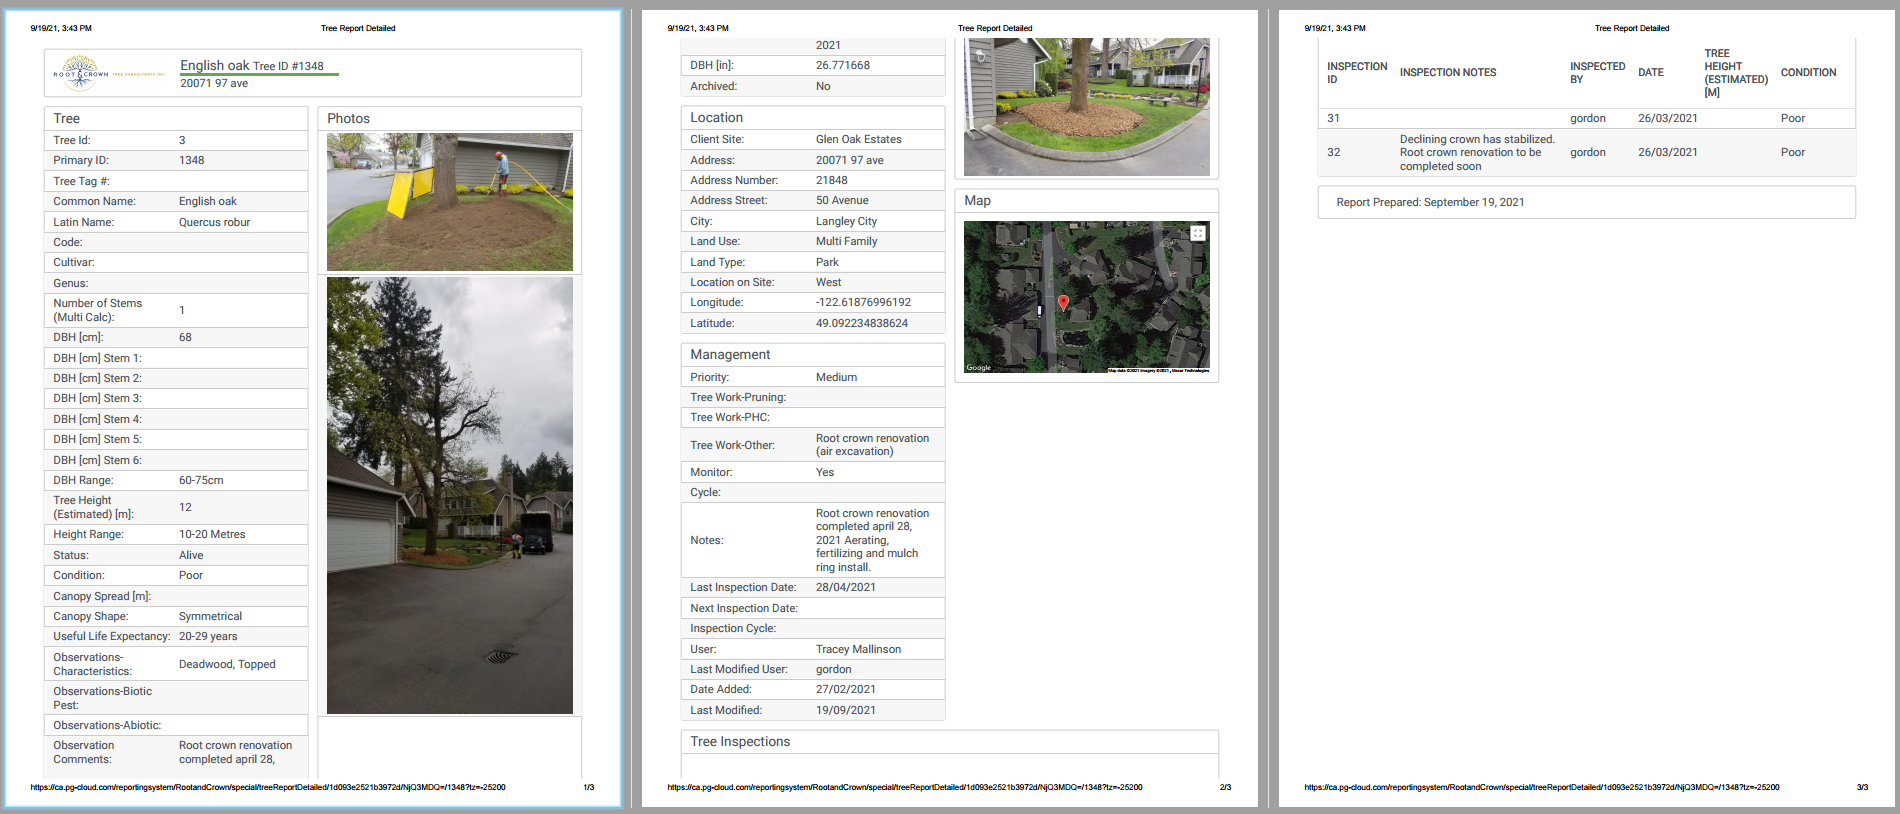Click the Address Street value 50 Avenue
Screen dimensions: 1900x814
point(842,200)
